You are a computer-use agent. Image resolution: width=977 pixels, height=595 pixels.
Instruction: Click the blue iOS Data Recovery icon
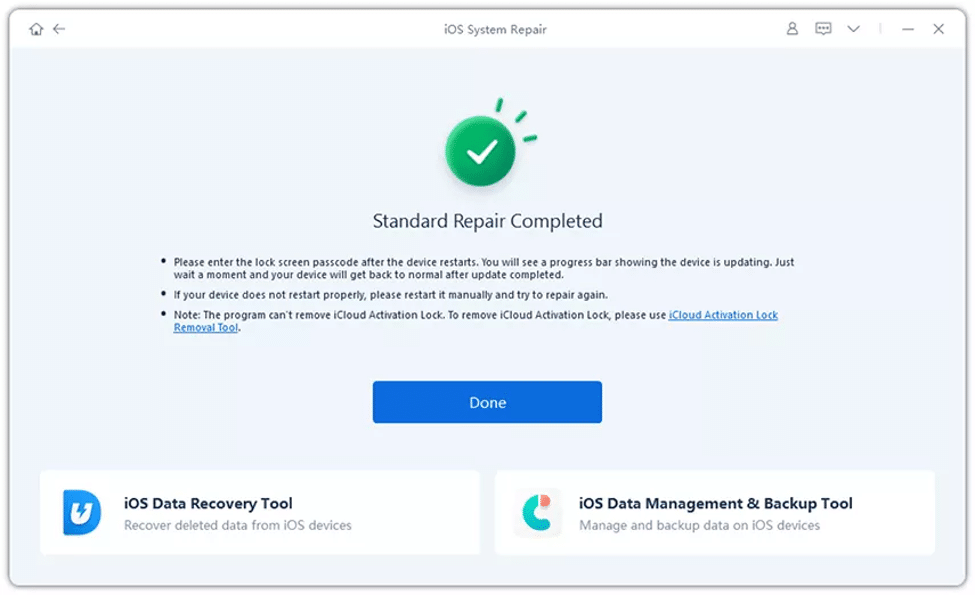point(82,513)
